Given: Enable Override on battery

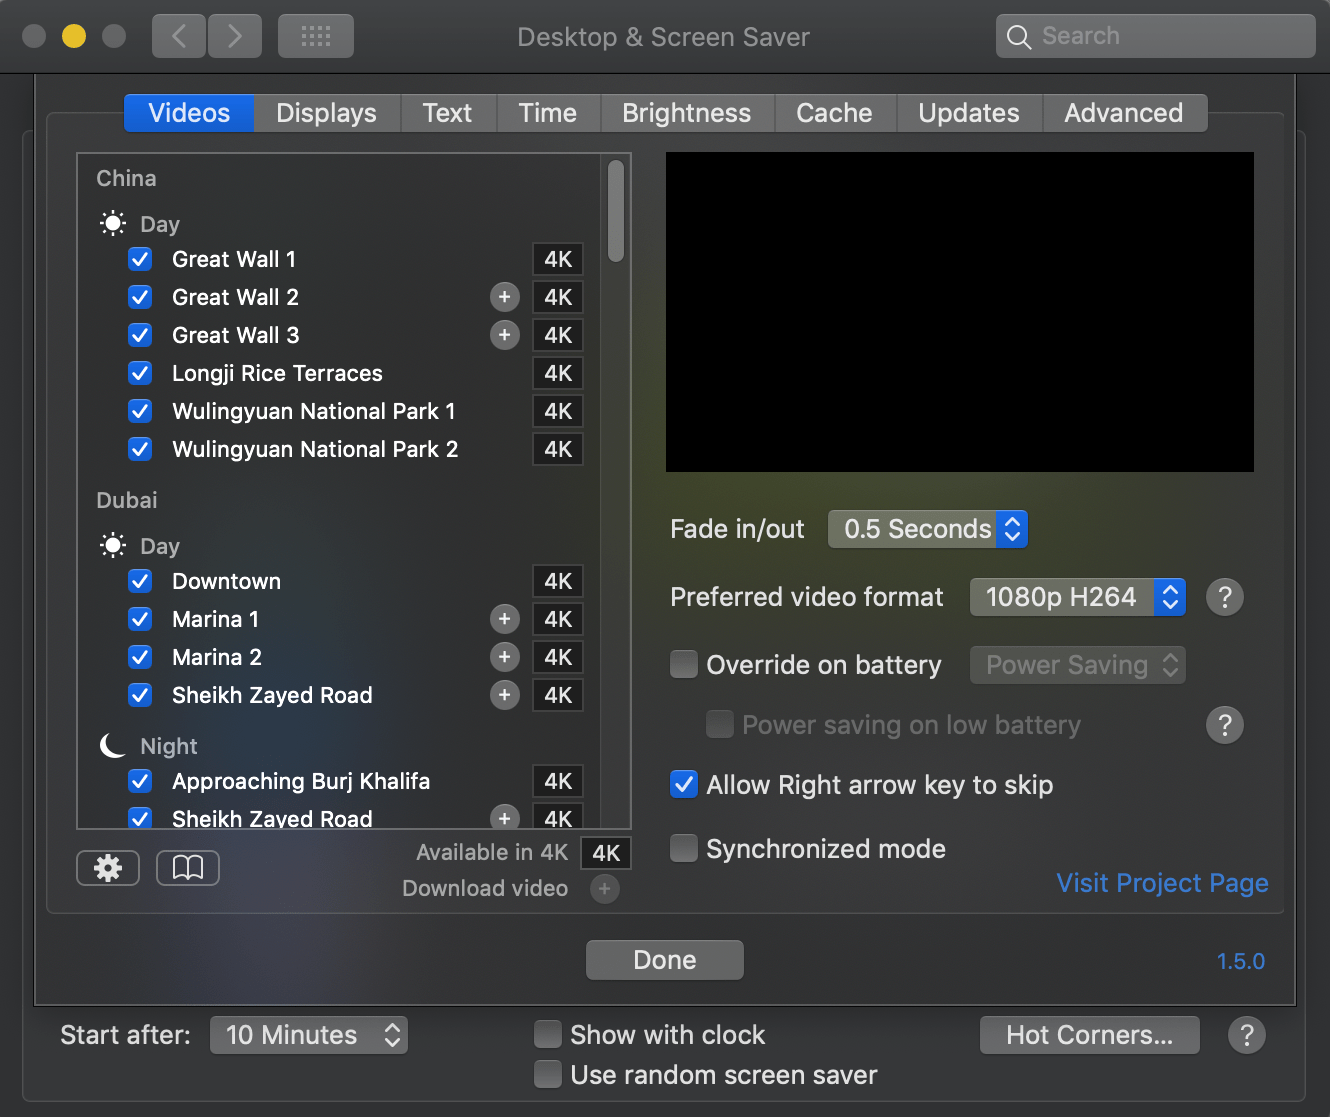Looking at the screenshot, I should click(x=684, y=664).
